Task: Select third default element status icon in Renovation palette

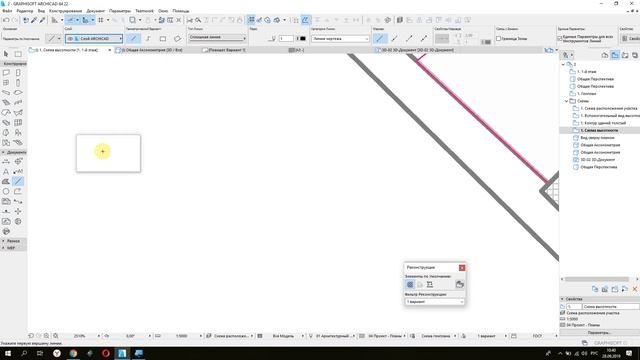Action: [430, 284]
